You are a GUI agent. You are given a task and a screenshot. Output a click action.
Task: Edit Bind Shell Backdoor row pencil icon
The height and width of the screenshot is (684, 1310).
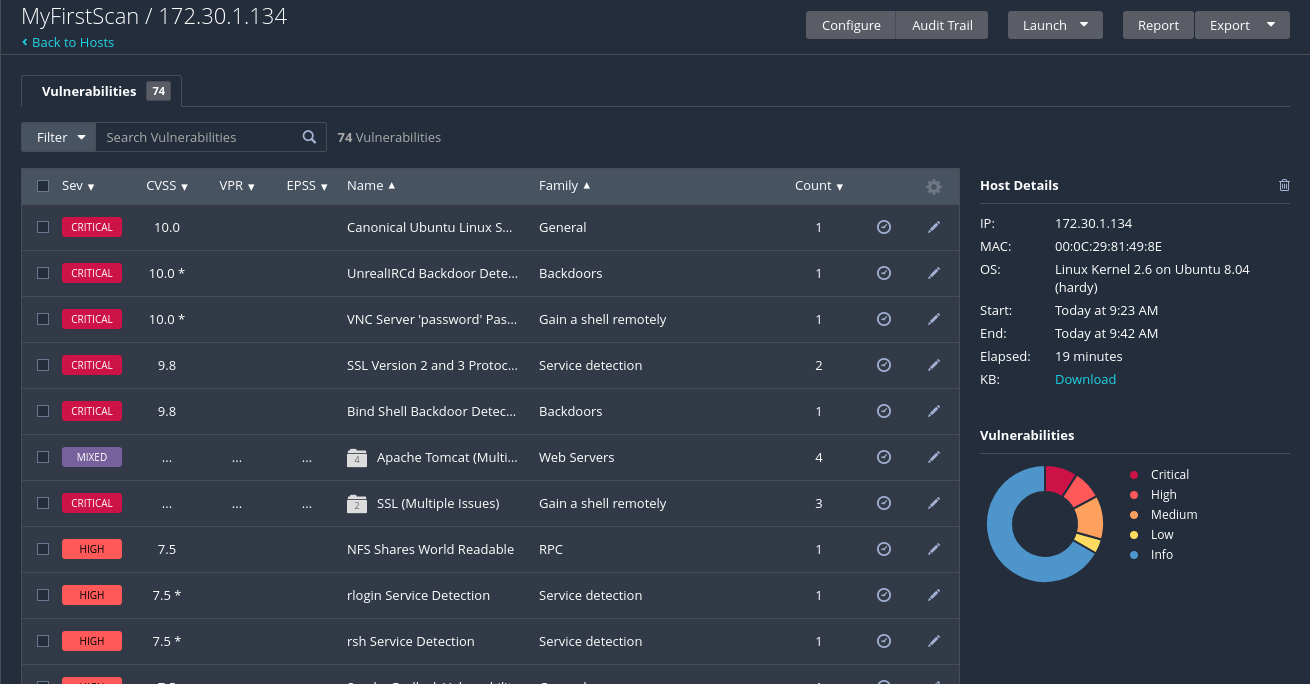coord(934,411)
